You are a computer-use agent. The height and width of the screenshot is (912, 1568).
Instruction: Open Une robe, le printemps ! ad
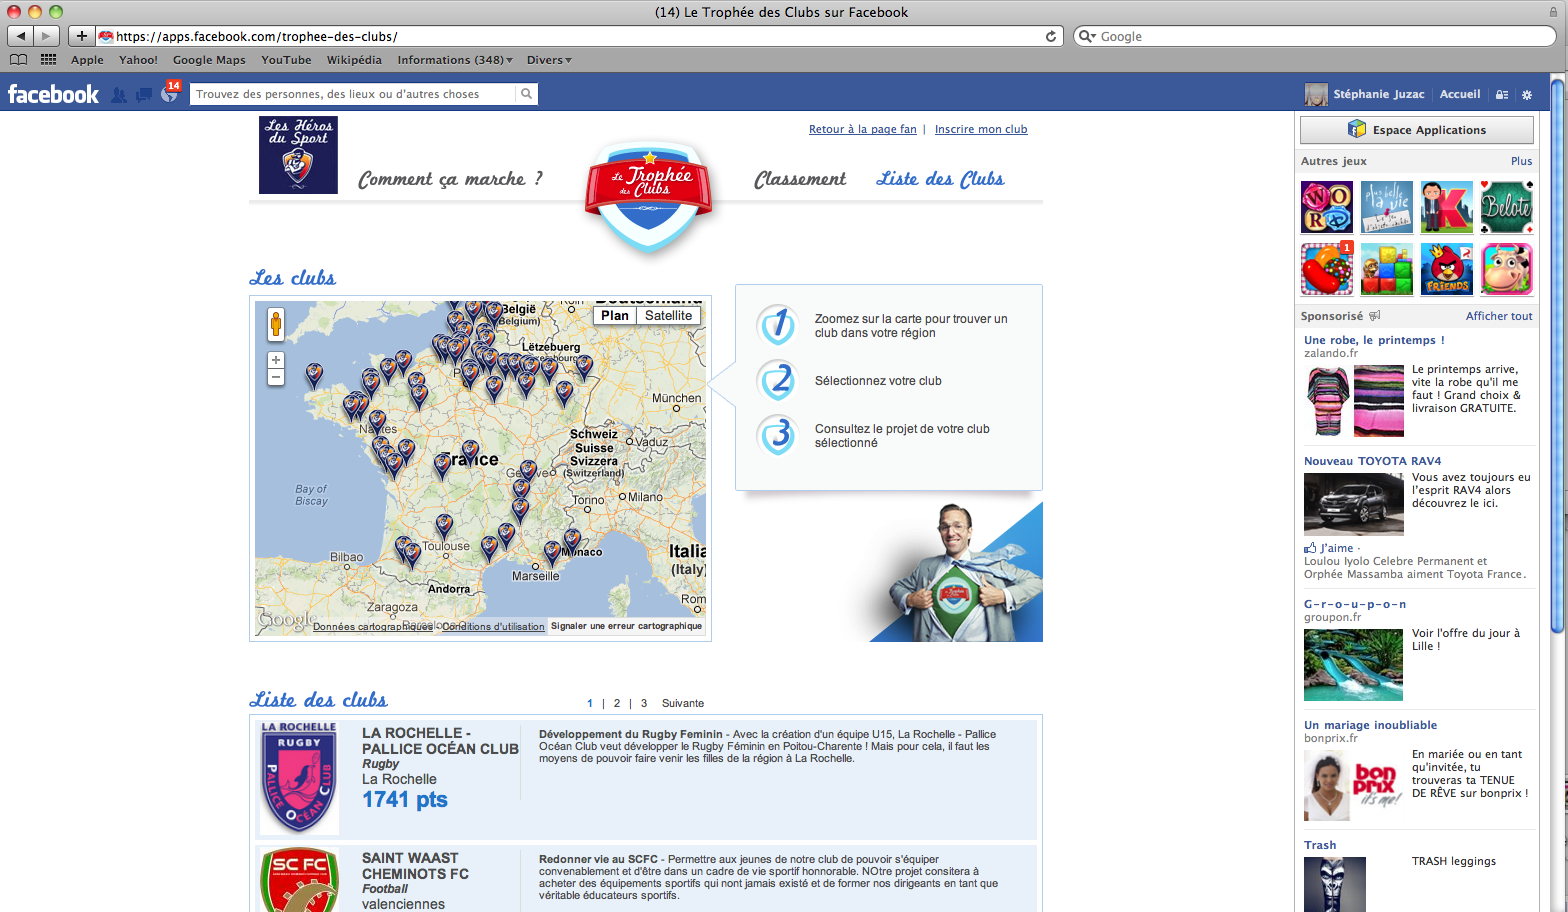point(1374,340)
